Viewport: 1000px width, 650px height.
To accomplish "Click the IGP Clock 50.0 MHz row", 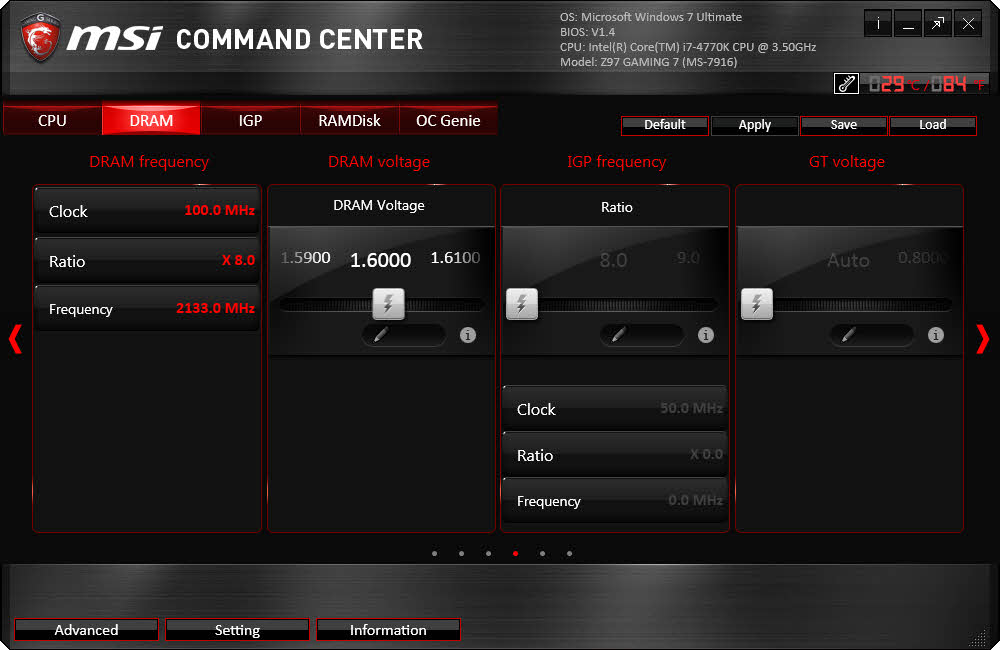I will click(615, 408).
